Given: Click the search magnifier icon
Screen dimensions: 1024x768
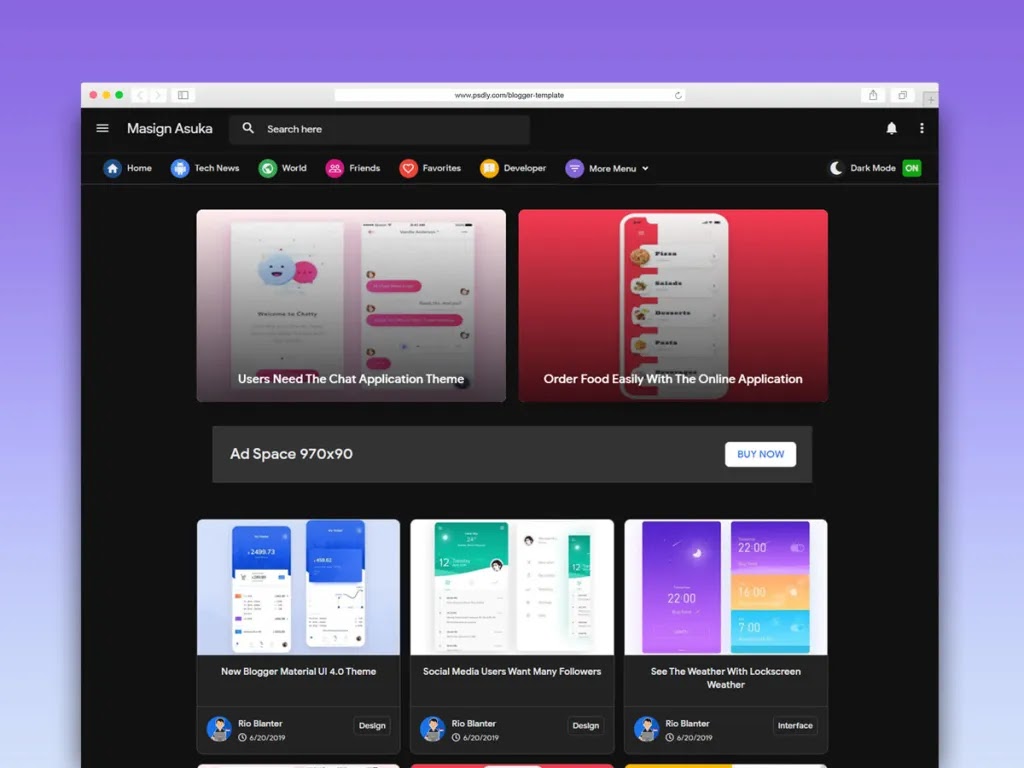Looking at the screenshot, I should tap(248, 128).
